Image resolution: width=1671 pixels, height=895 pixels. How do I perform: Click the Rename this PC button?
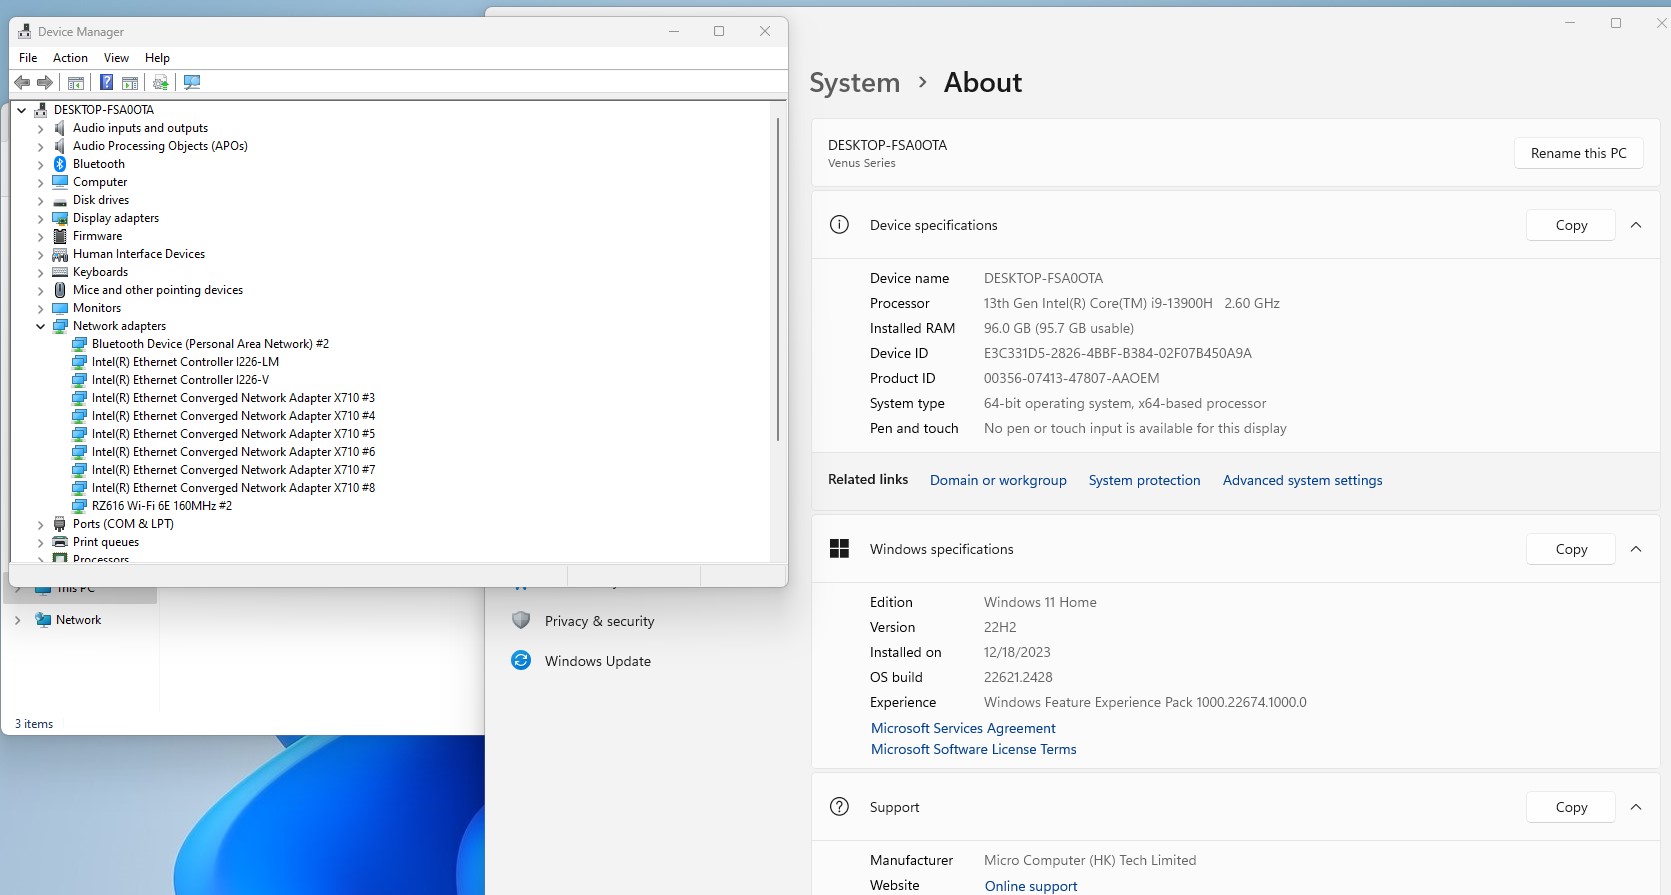pos(1578,153)
